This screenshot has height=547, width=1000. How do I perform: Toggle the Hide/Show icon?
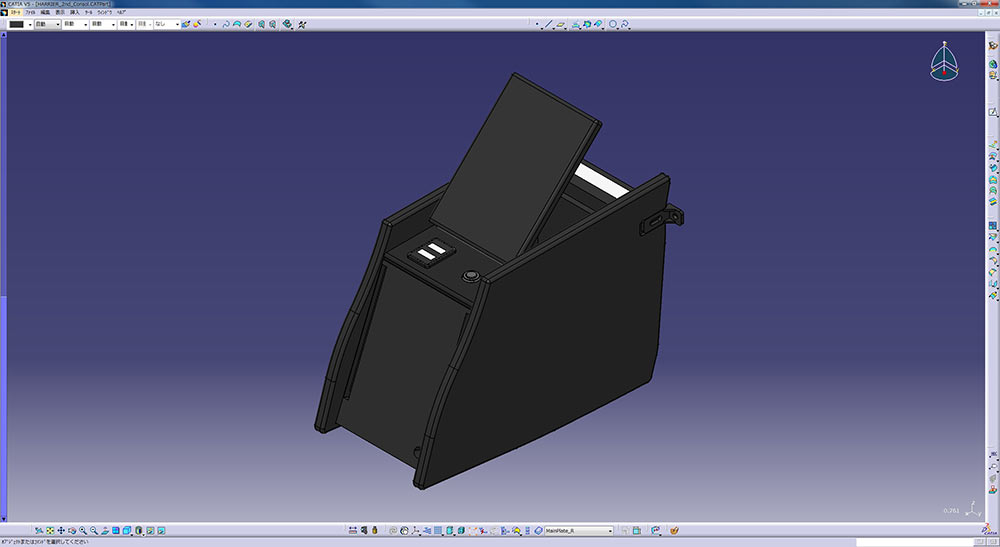pyautogui.click(x=150, y=530)
